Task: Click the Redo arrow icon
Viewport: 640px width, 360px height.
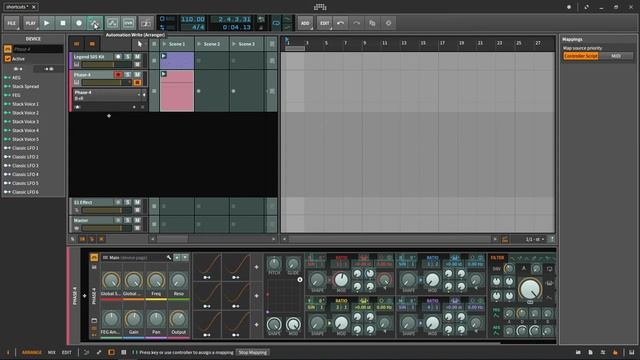Action: coord(356,23)
